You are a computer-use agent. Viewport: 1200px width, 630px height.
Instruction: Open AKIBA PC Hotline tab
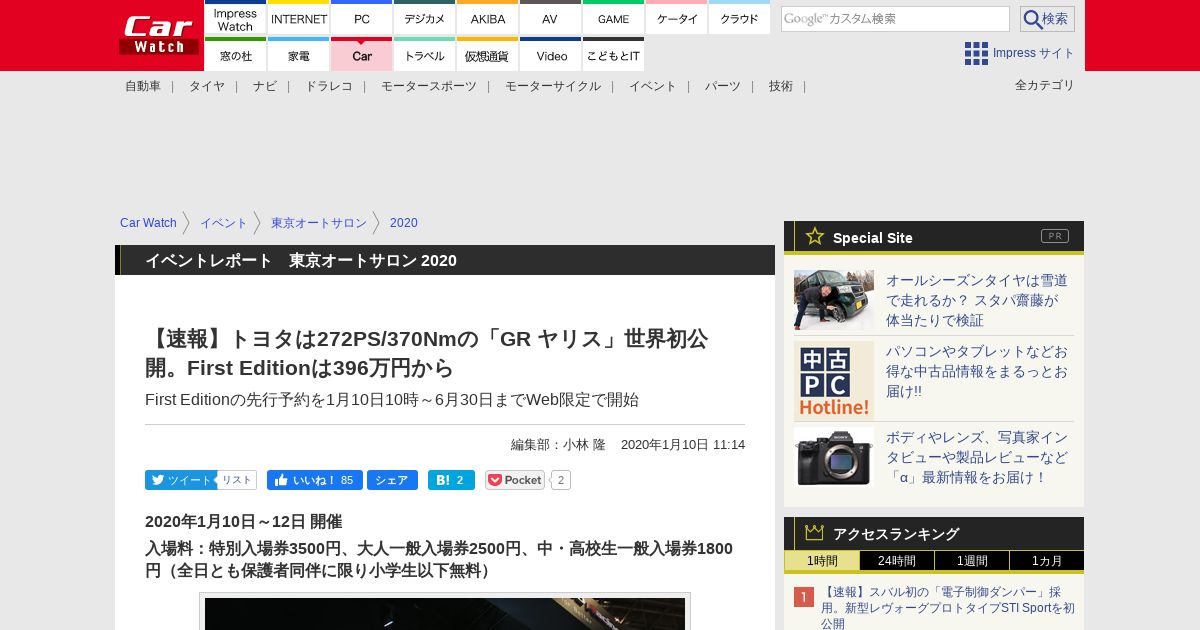tap(487, 18)
